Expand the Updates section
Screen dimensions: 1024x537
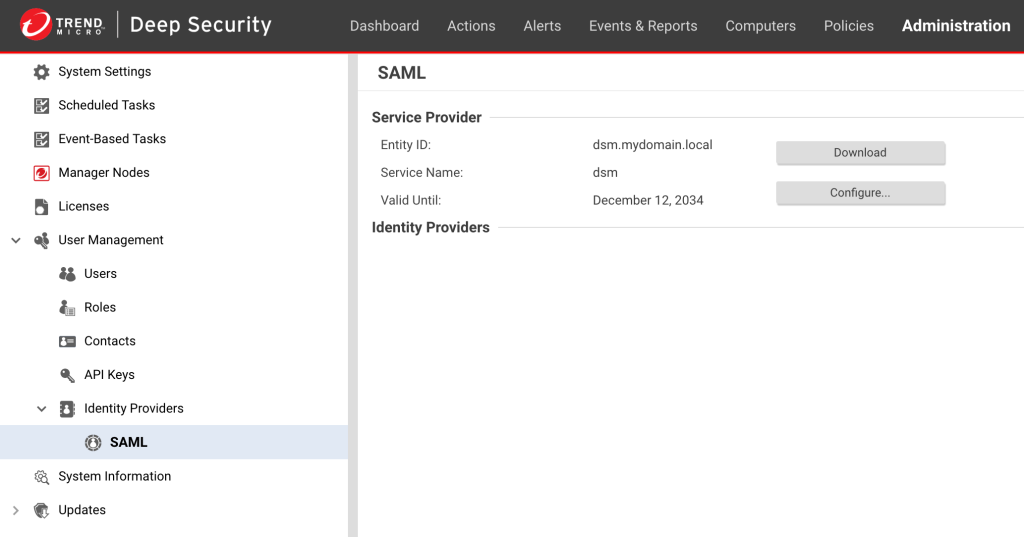pos(16,510)
